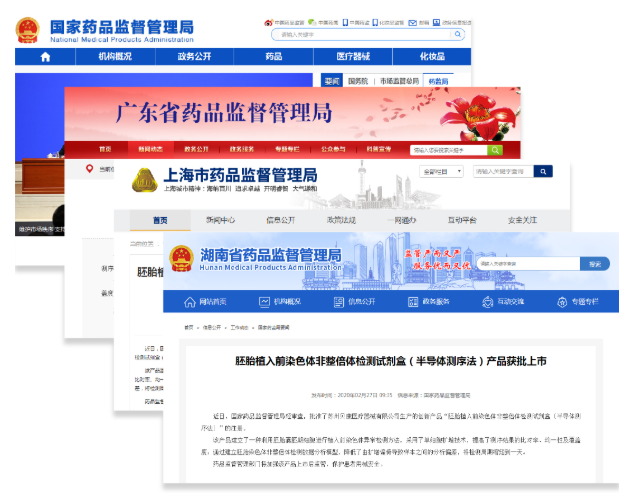Click the 湖南省药品监督管理局 site title

[x=271, y=255]
